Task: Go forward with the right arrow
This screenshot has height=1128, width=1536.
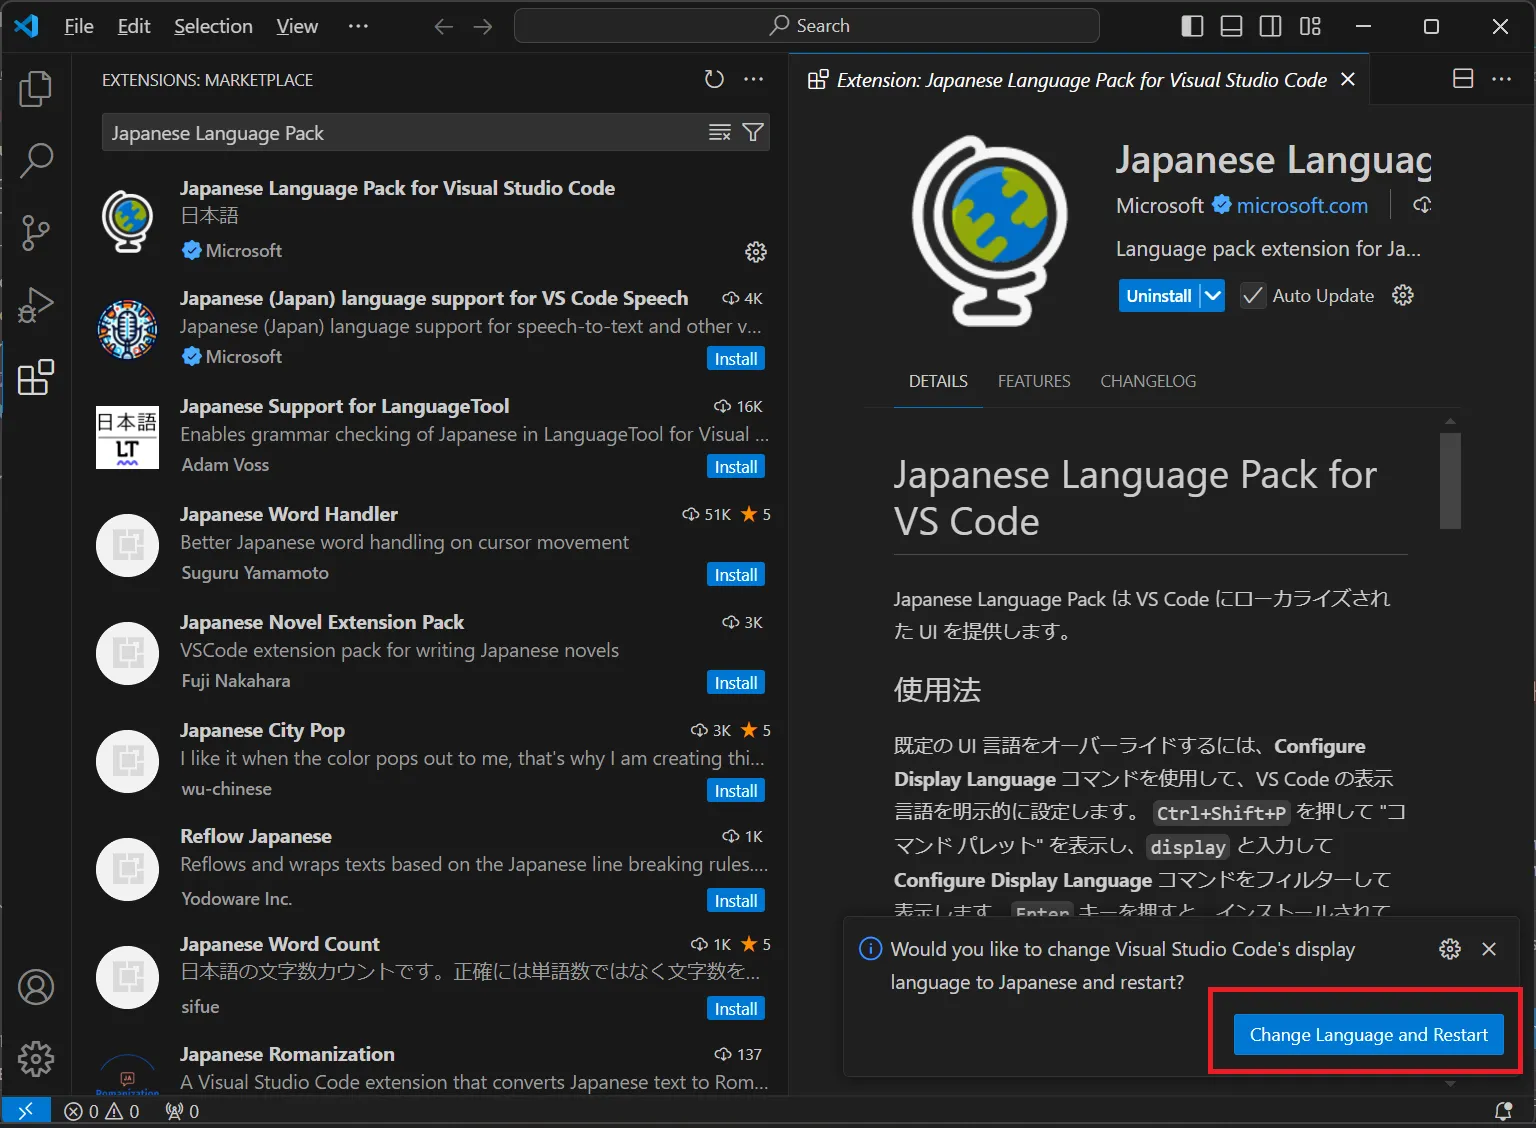Action: (483, 26)
